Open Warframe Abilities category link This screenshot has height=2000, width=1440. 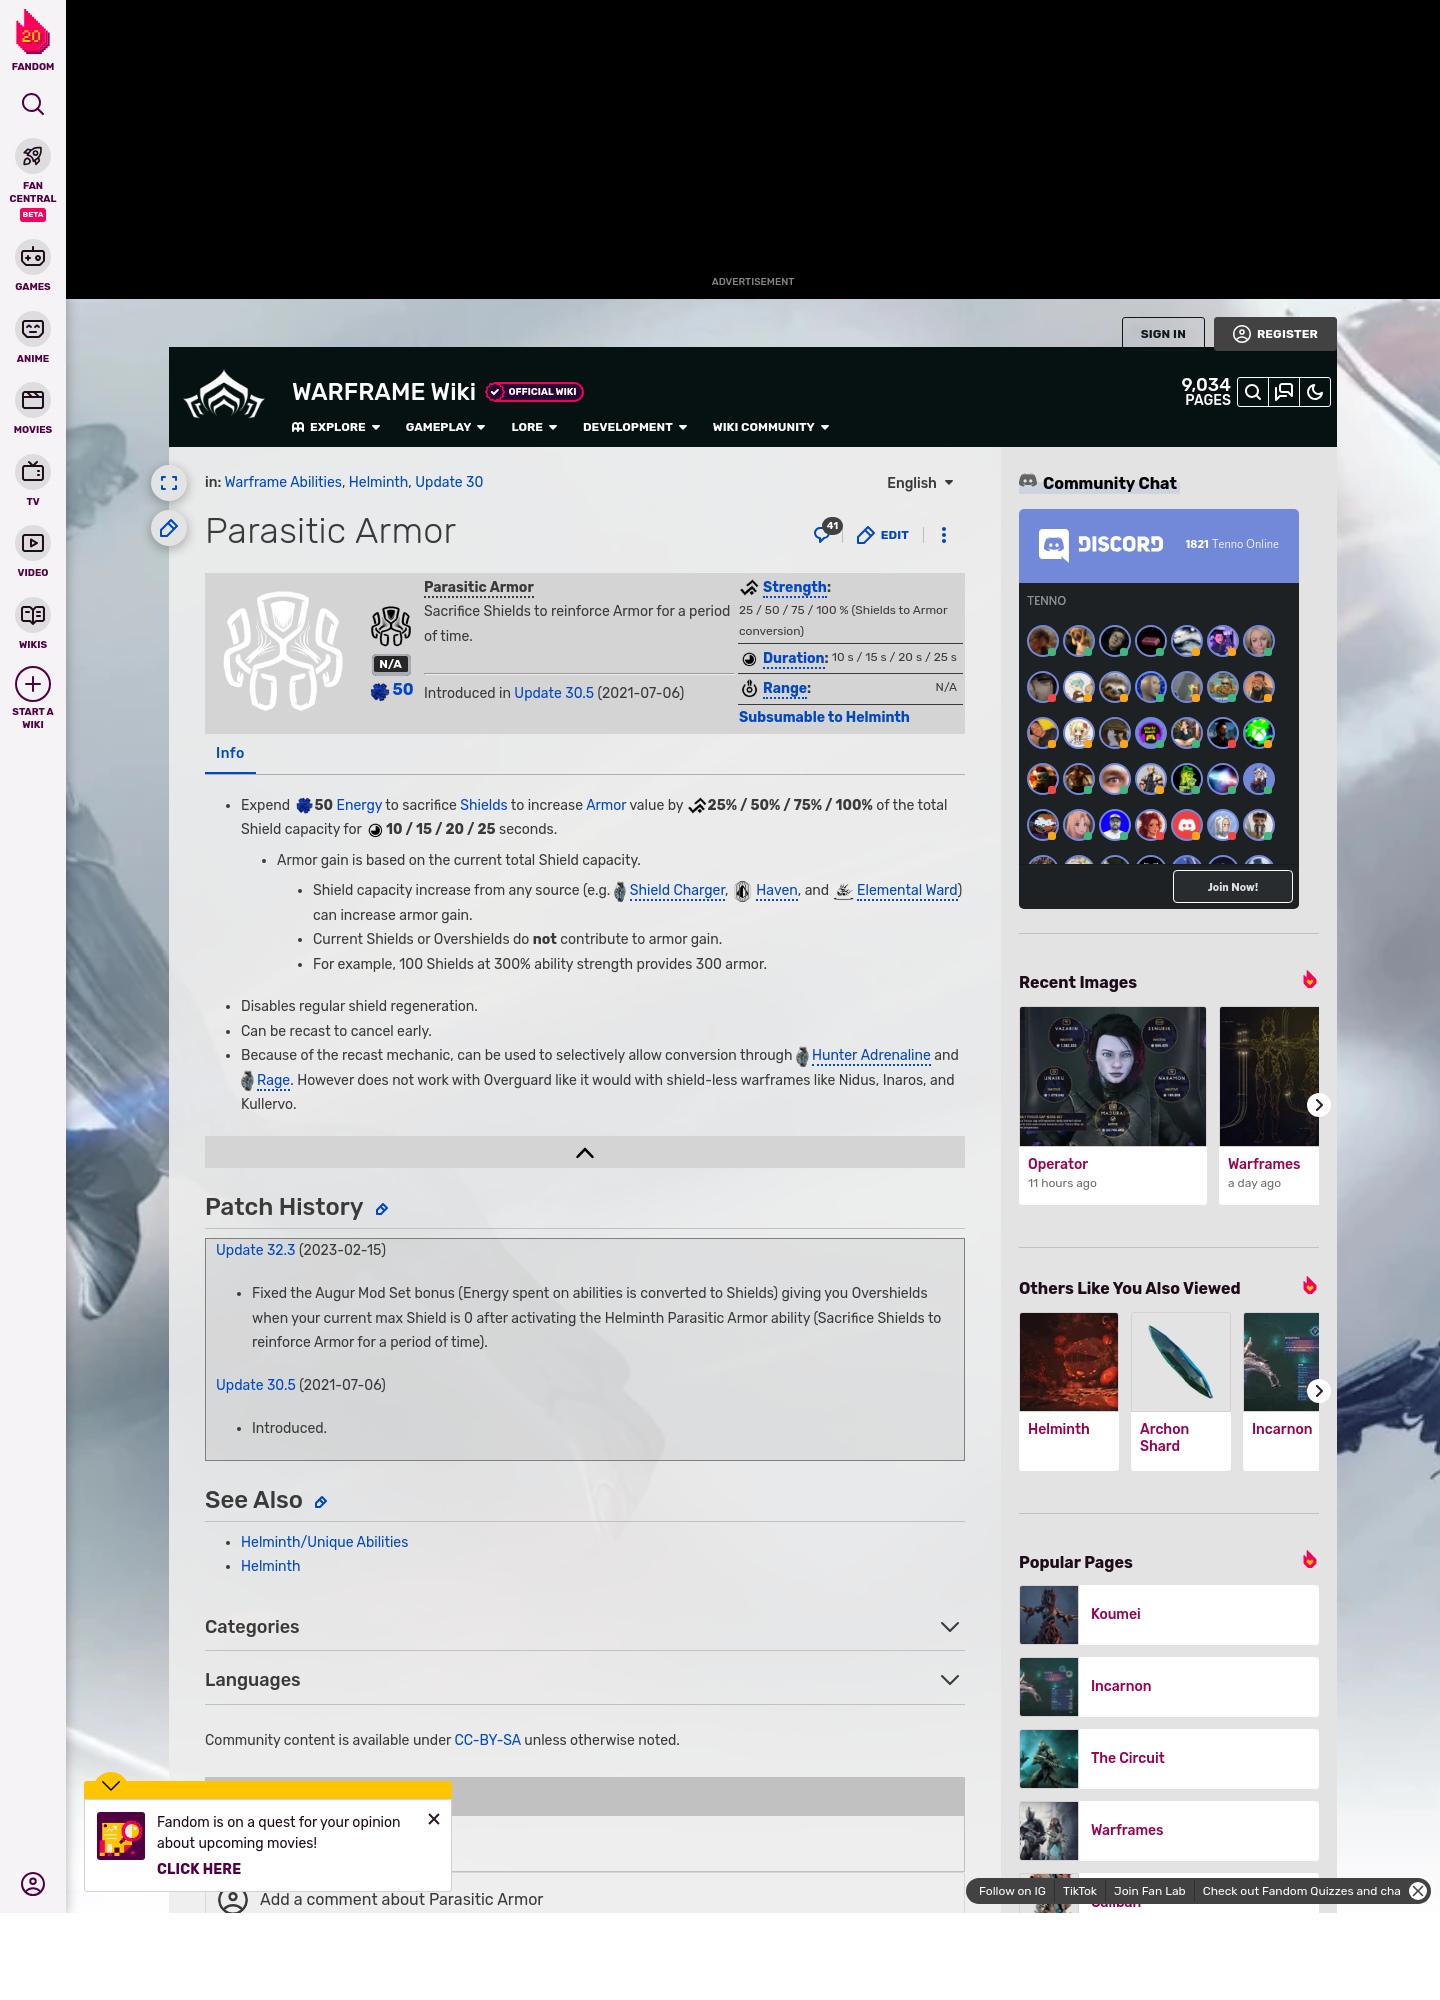[283, 482]
